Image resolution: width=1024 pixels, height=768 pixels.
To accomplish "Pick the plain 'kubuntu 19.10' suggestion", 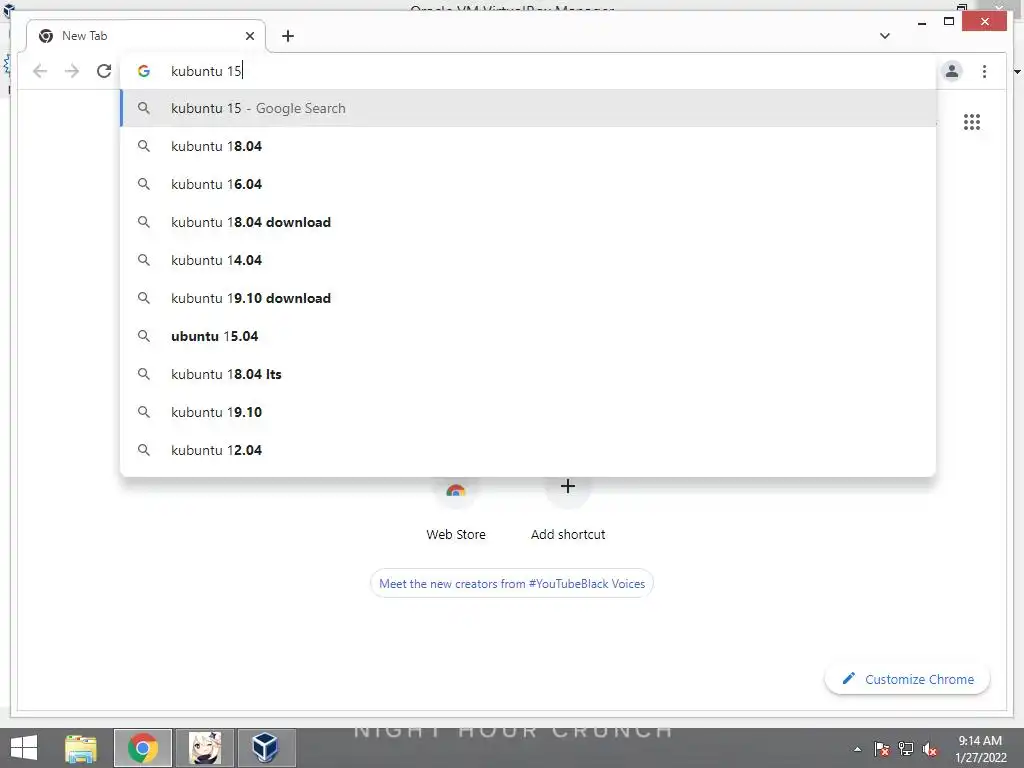I will click(528, 412).
